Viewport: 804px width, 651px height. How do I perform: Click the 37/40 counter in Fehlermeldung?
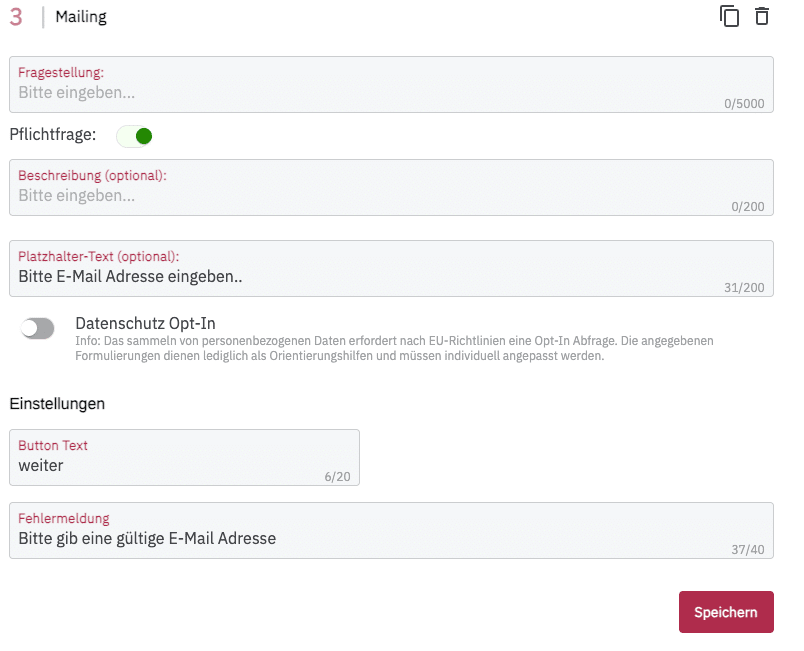point(750,550)
